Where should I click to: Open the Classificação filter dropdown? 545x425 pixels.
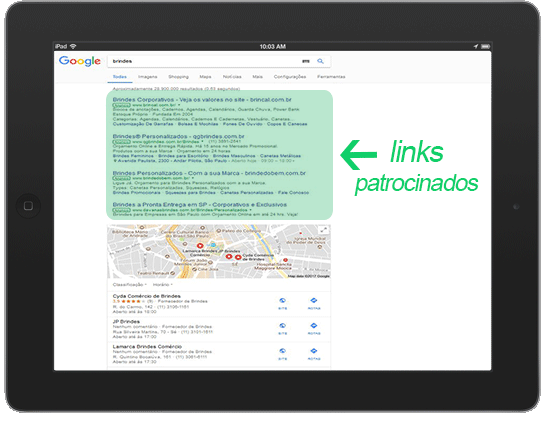click(129, 285)
